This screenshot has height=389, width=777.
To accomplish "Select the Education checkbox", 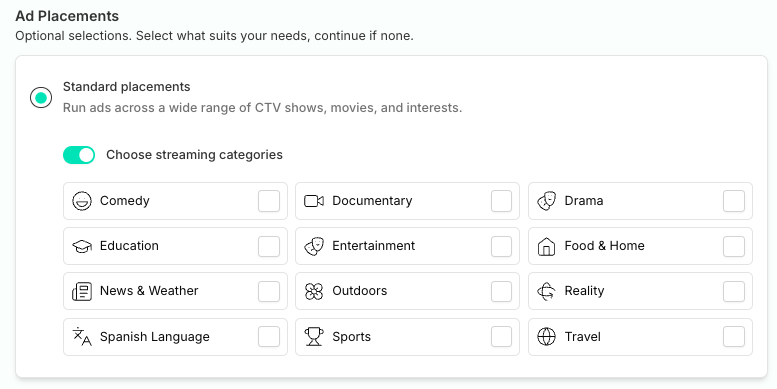I will tap(269, 246).
